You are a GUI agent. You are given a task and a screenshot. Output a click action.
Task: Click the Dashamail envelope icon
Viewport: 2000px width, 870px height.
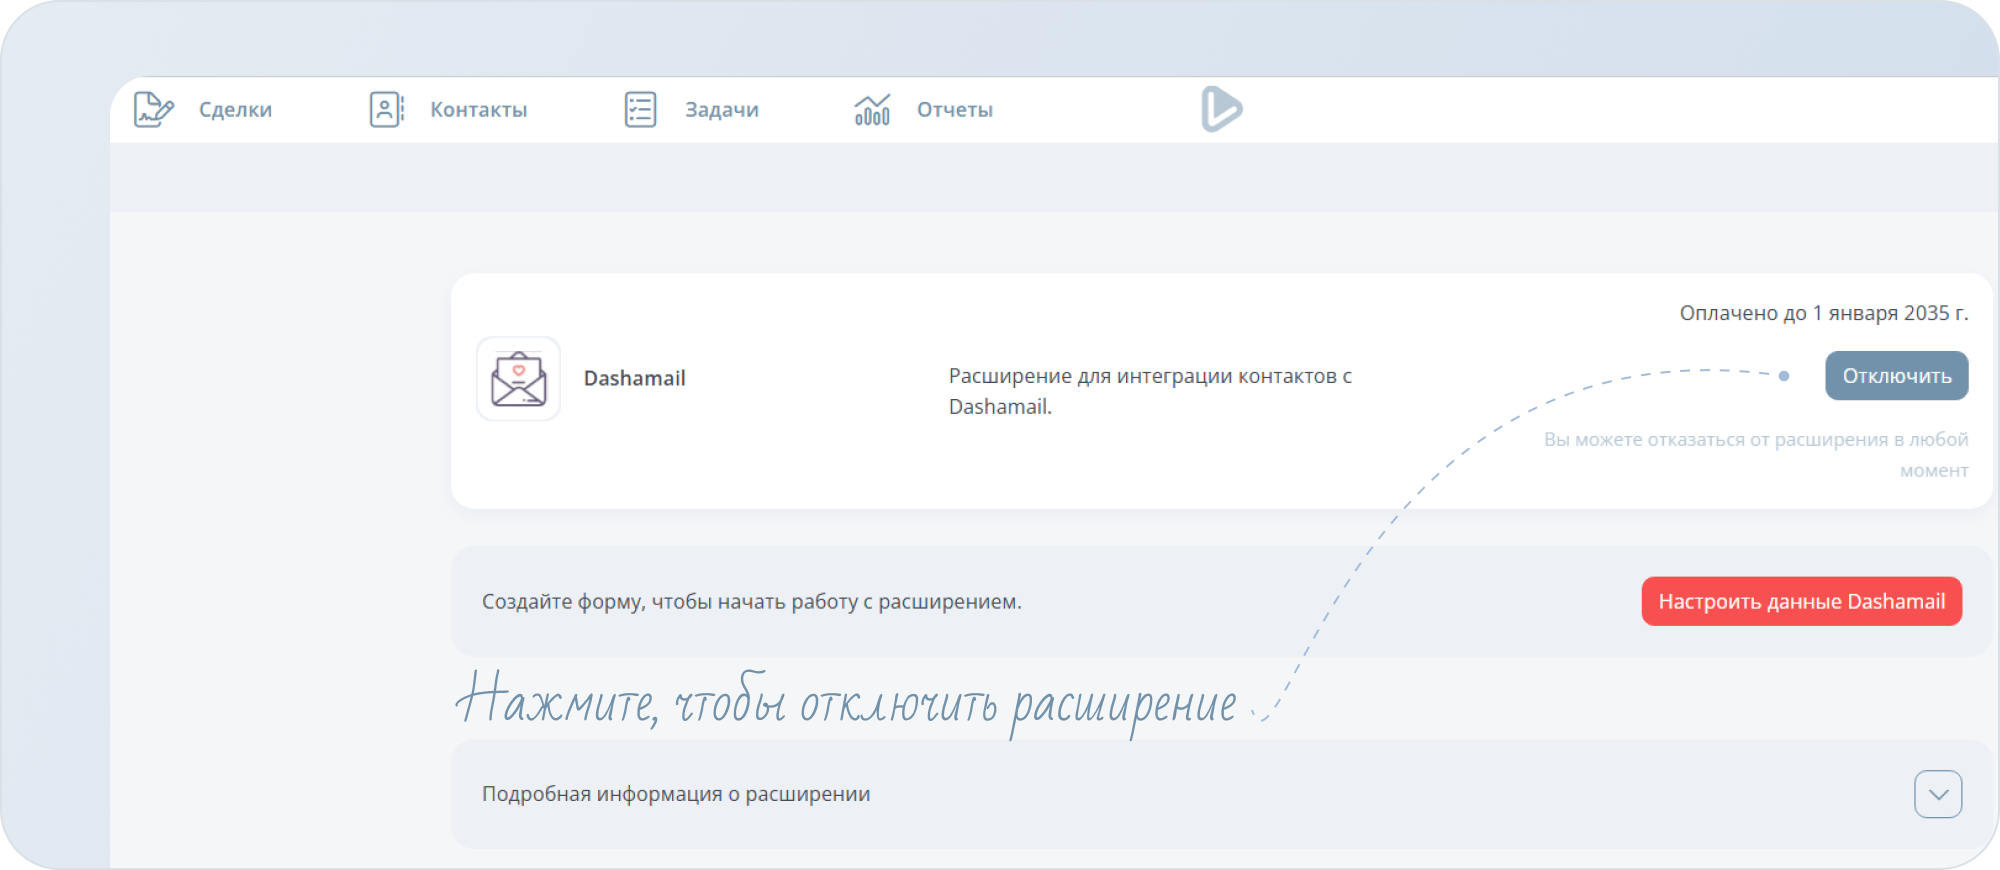point(518,379)
